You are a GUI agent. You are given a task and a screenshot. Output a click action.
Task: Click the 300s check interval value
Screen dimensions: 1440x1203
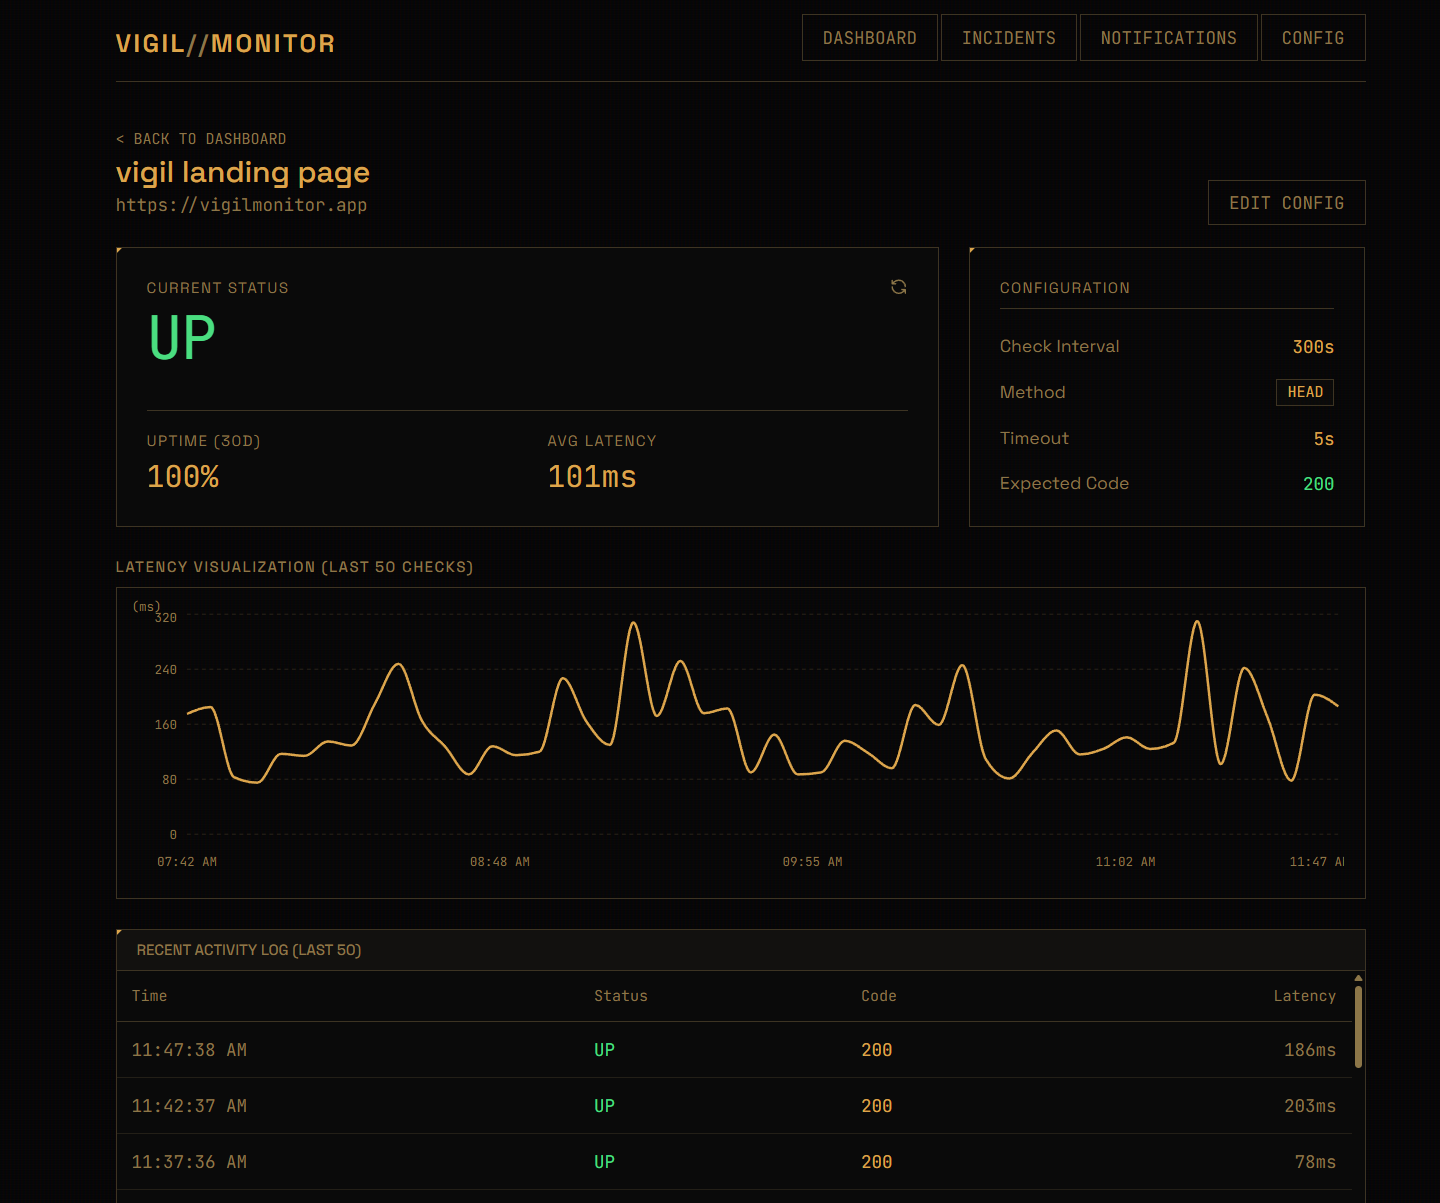[x=1313, y=347]
